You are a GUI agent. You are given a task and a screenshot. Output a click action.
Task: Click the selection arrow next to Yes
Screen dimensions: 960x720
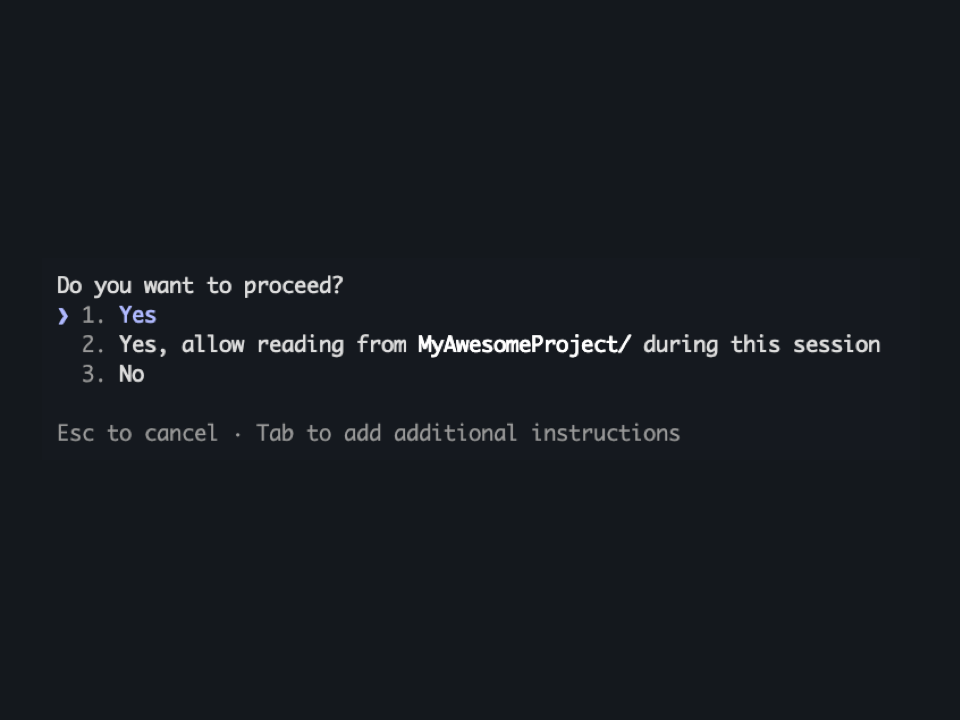click(x=62, y=315)
